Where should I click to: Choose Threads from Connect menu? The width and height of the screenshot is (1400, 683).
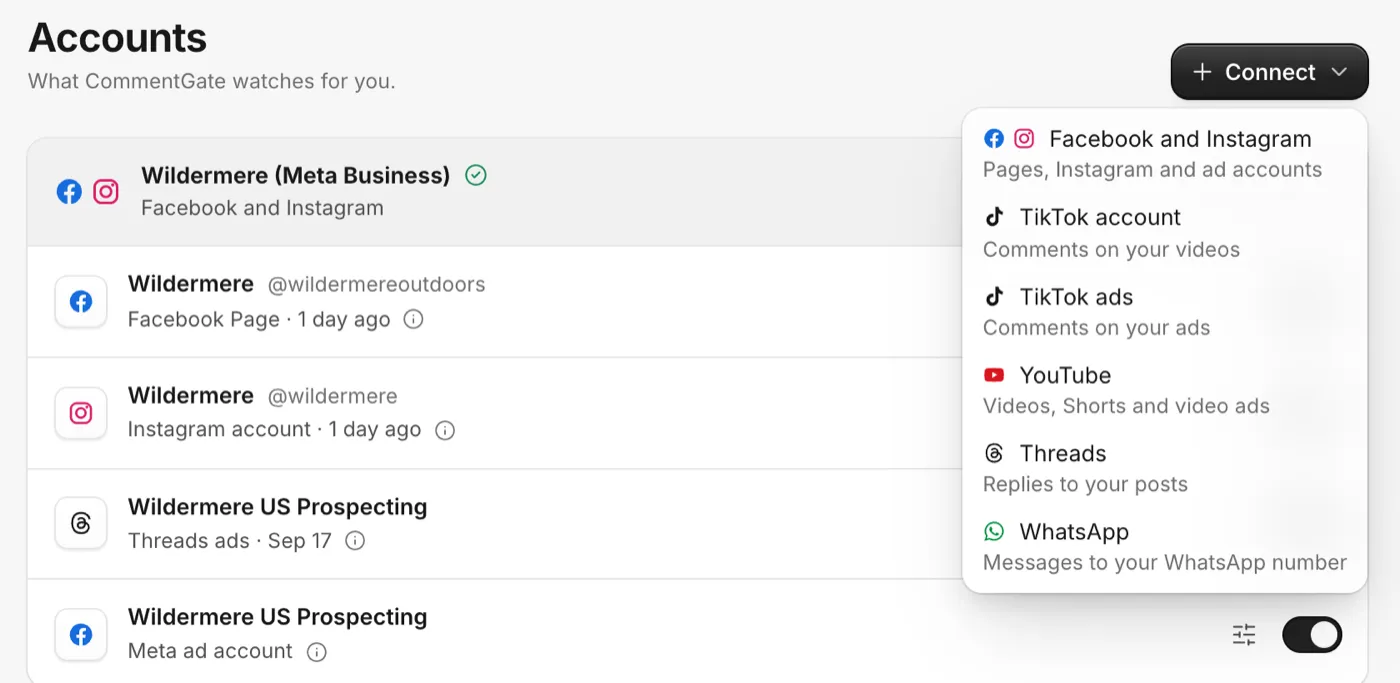pos(1164,468)
